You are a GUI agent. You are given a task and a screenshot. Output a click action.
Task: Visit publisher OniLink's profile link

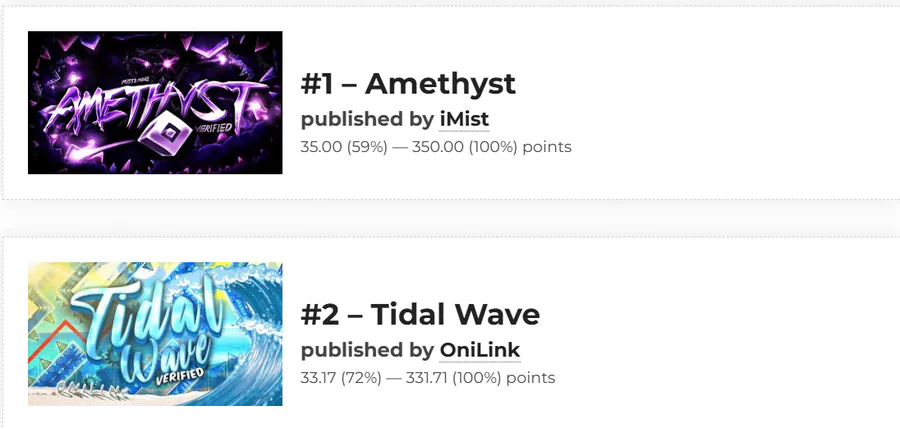(x=480, y=350)
